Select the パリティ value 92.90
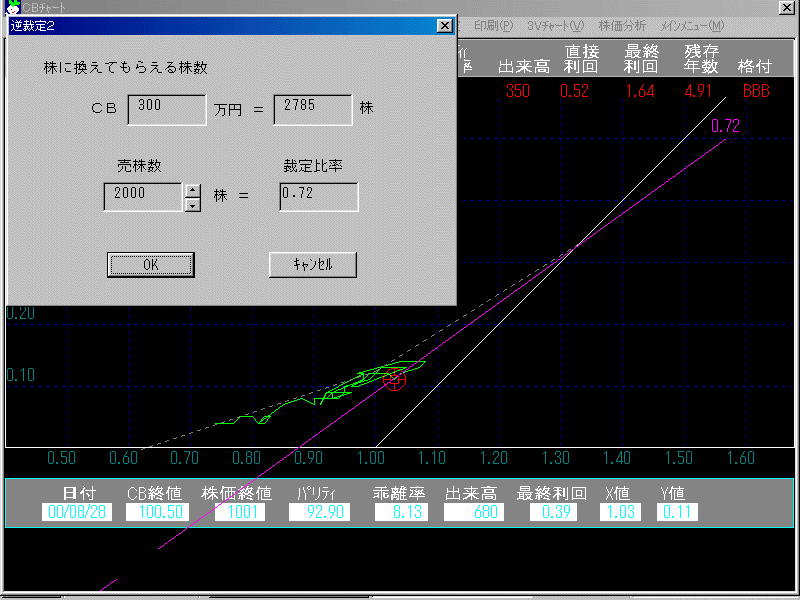Image resolution: width=800 pixels, height=600 pixels. pyautogui.click(x=319, y=512)
